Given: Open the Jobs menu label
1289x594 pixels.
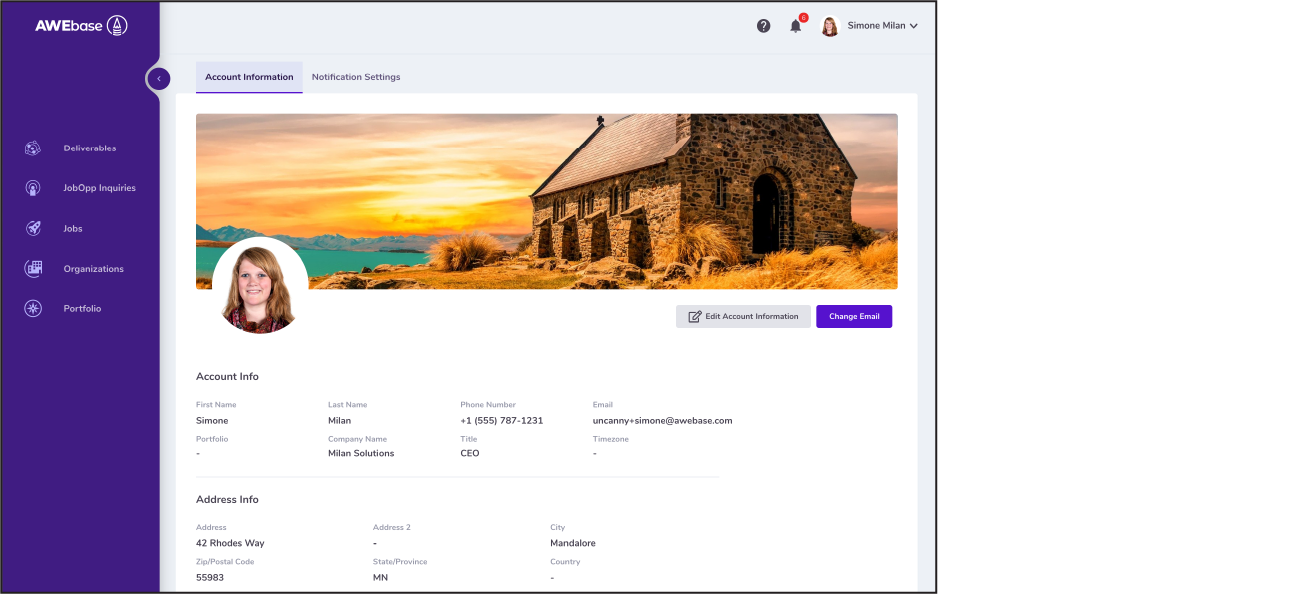Looking at the screenshot, I should pos(73,228).
